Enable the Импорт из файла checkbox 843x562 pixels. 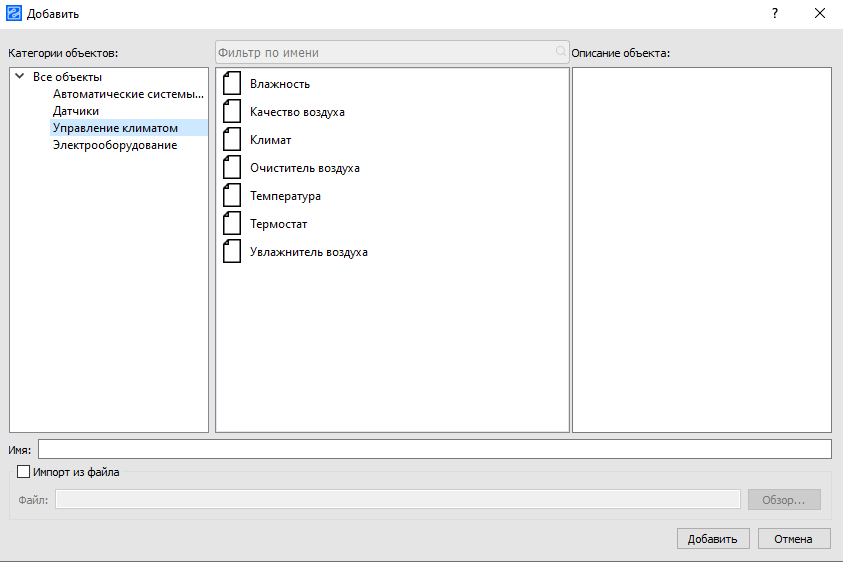24,472
